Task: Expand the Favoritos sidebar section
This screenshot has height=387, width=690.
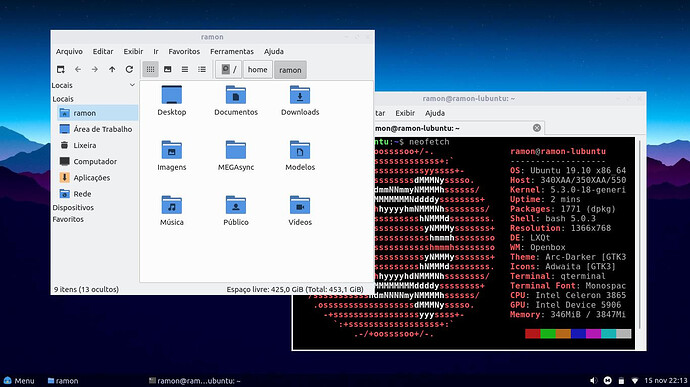Action: 68,219
